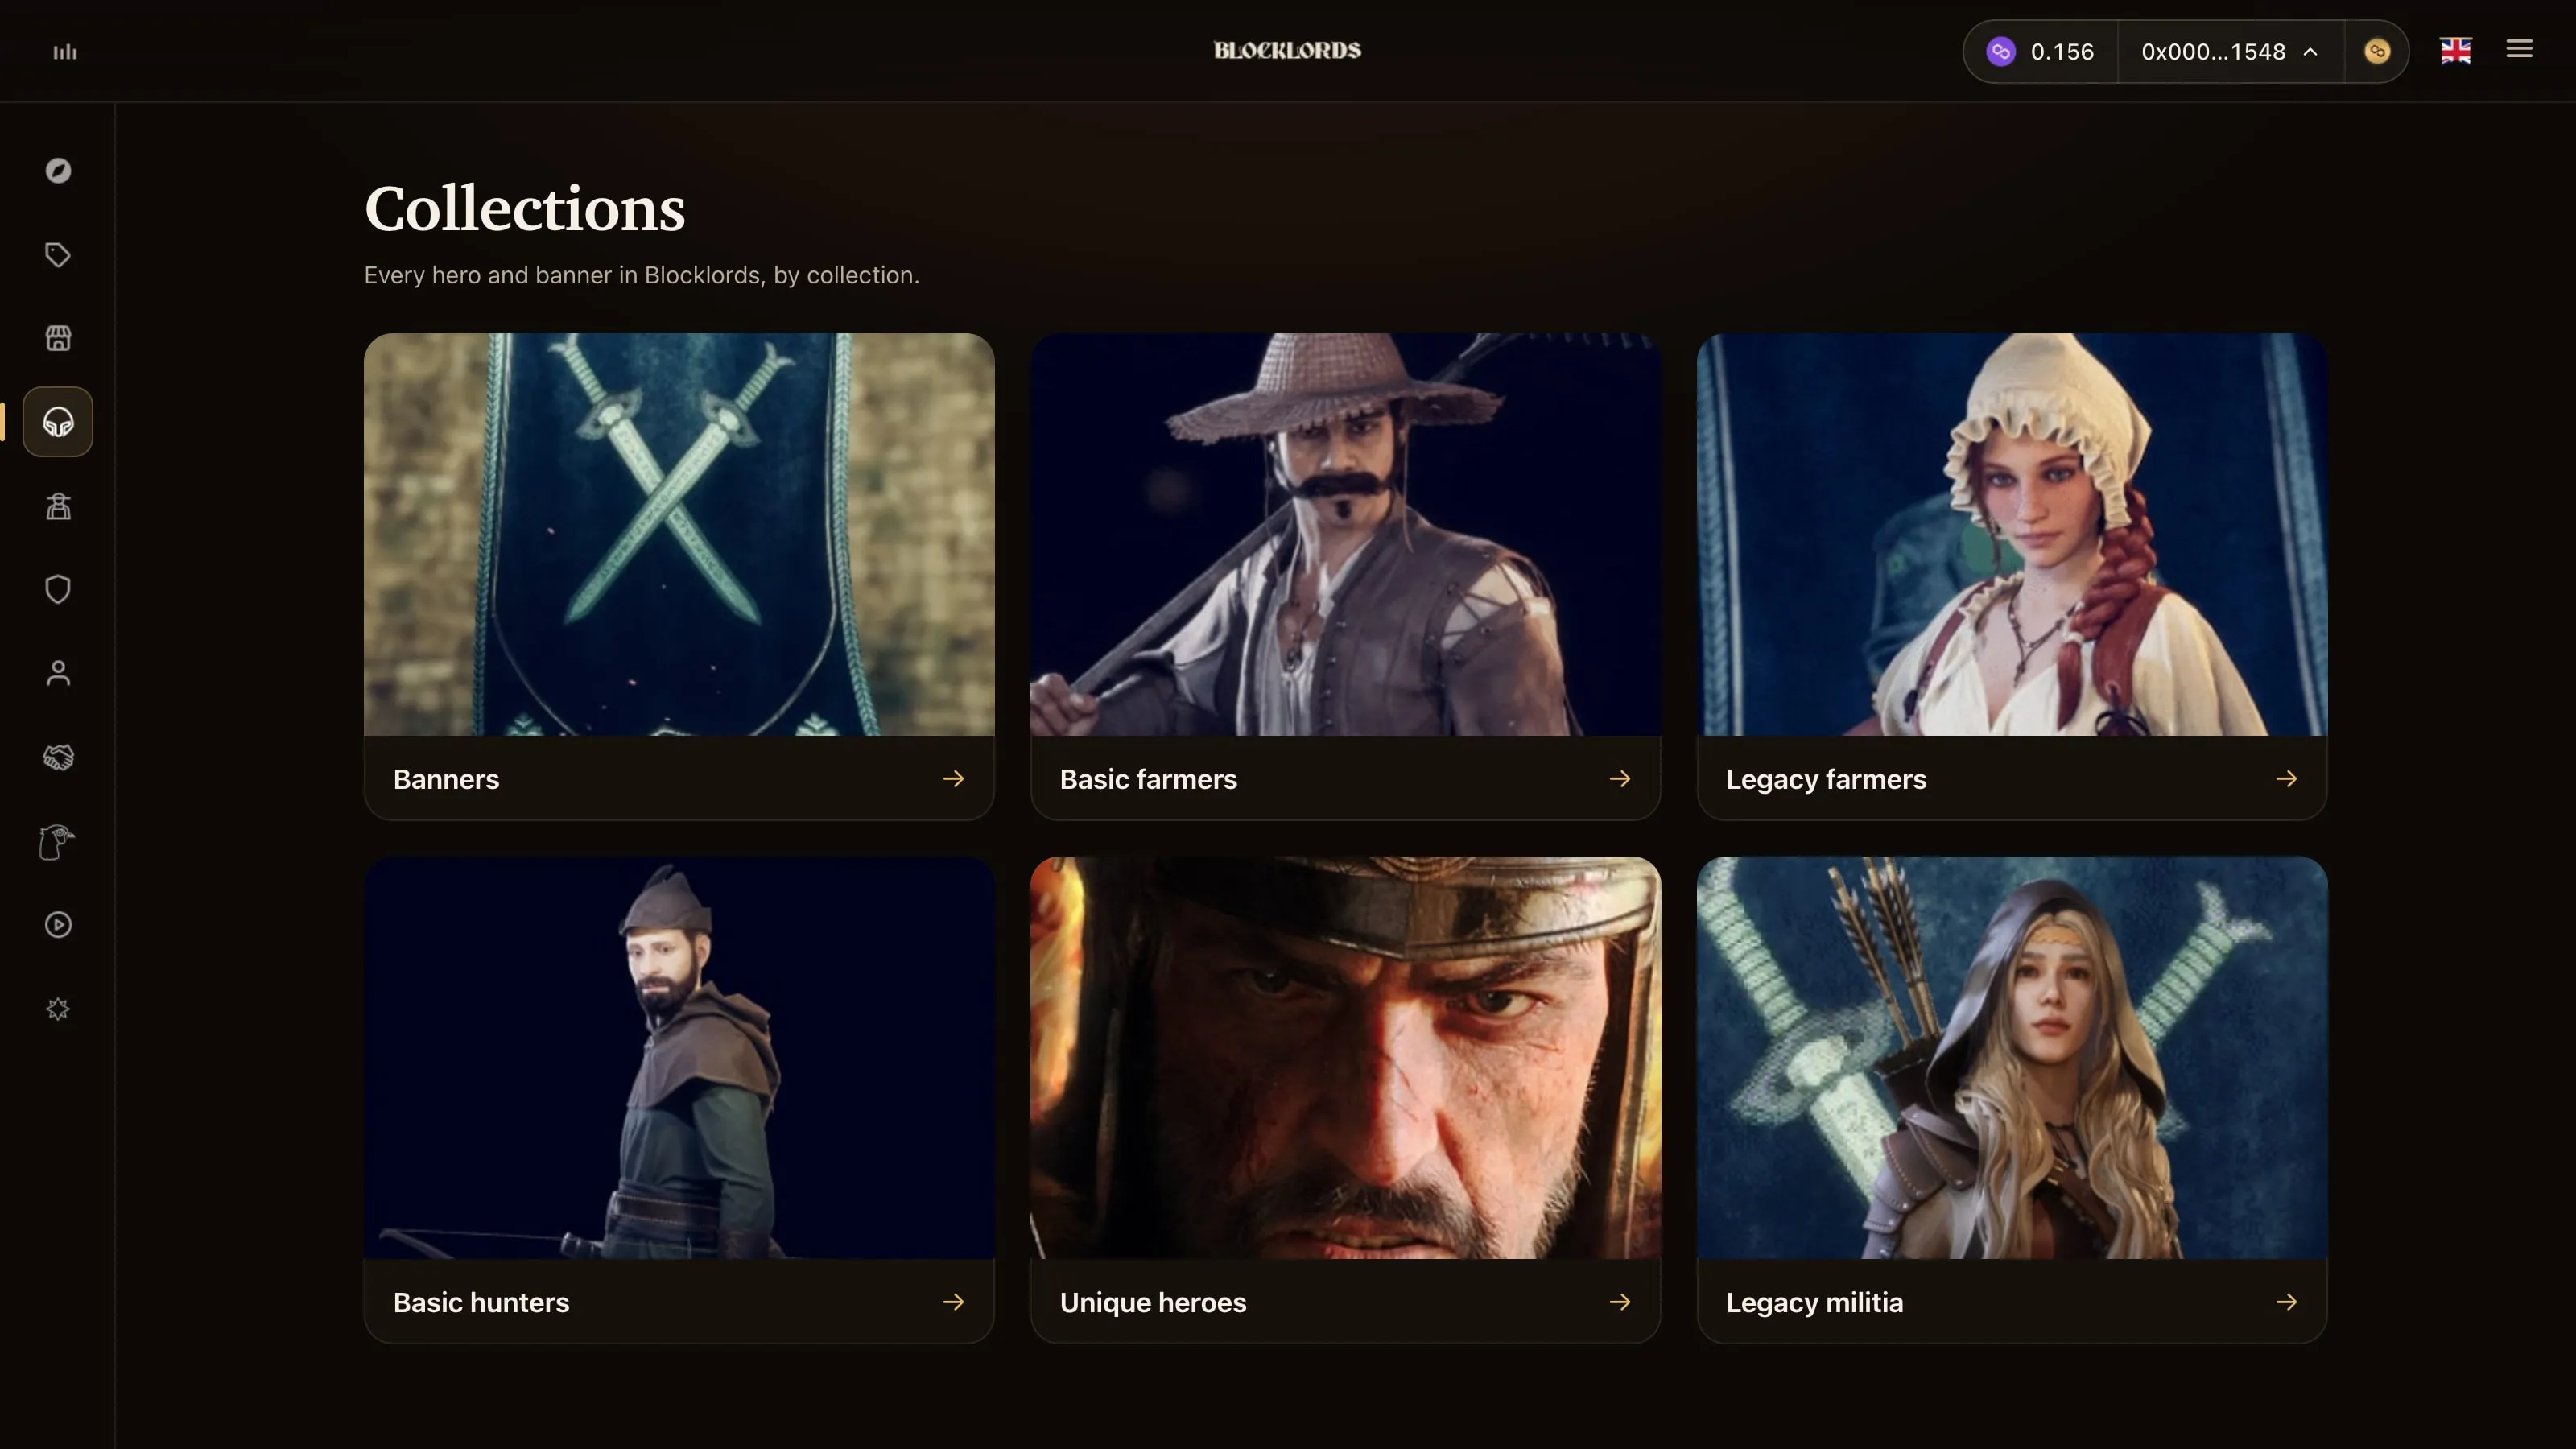The height and width of the screenshot is (1449, 2576).
Task: Open the shop storefront icon in sidebar
Action: pyautogui.click(x=58, y=338)
